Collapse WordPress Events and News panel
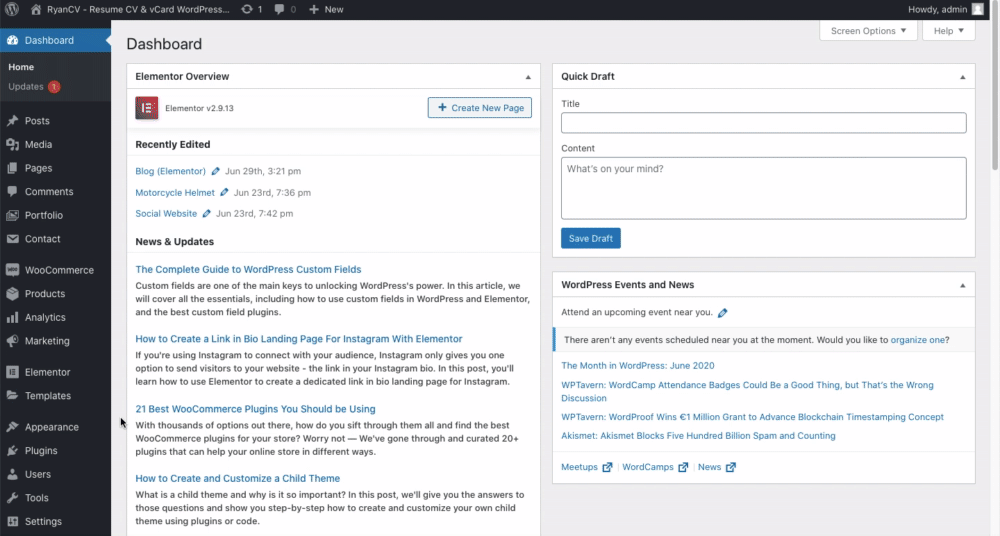 click(962, 285)
